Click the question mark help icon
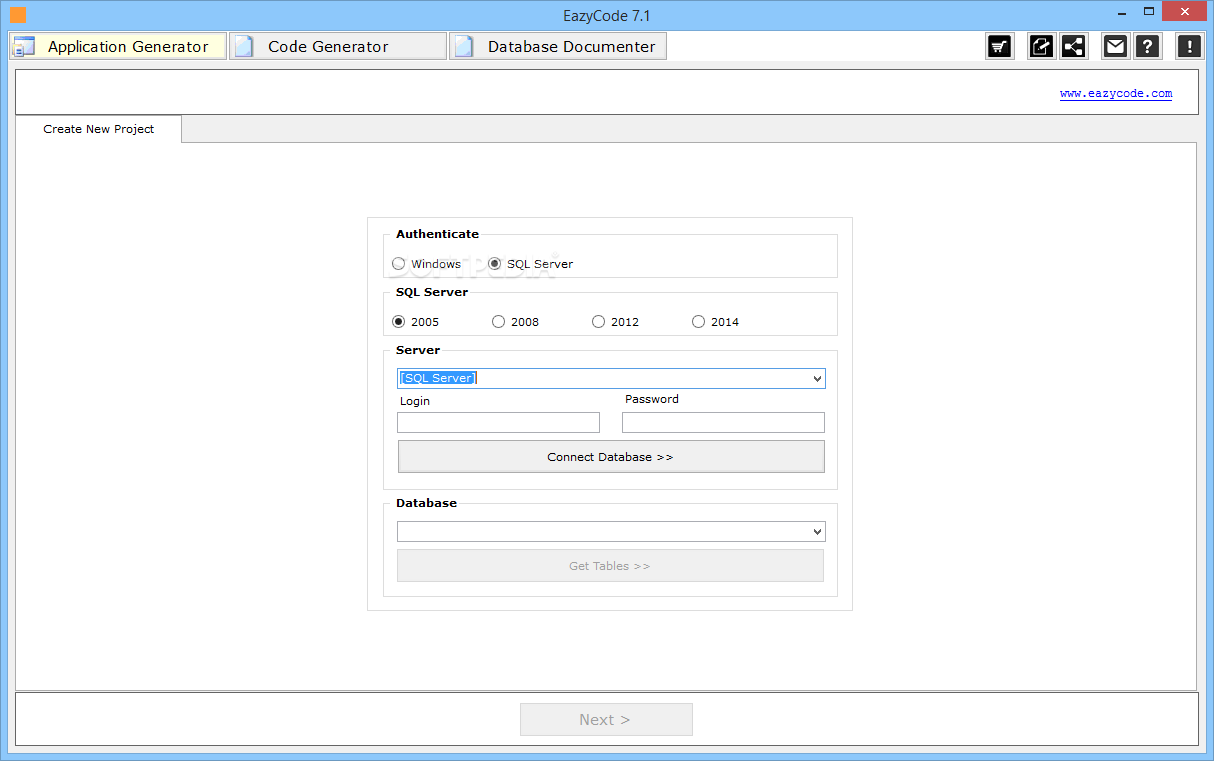 pos(1148,46)
